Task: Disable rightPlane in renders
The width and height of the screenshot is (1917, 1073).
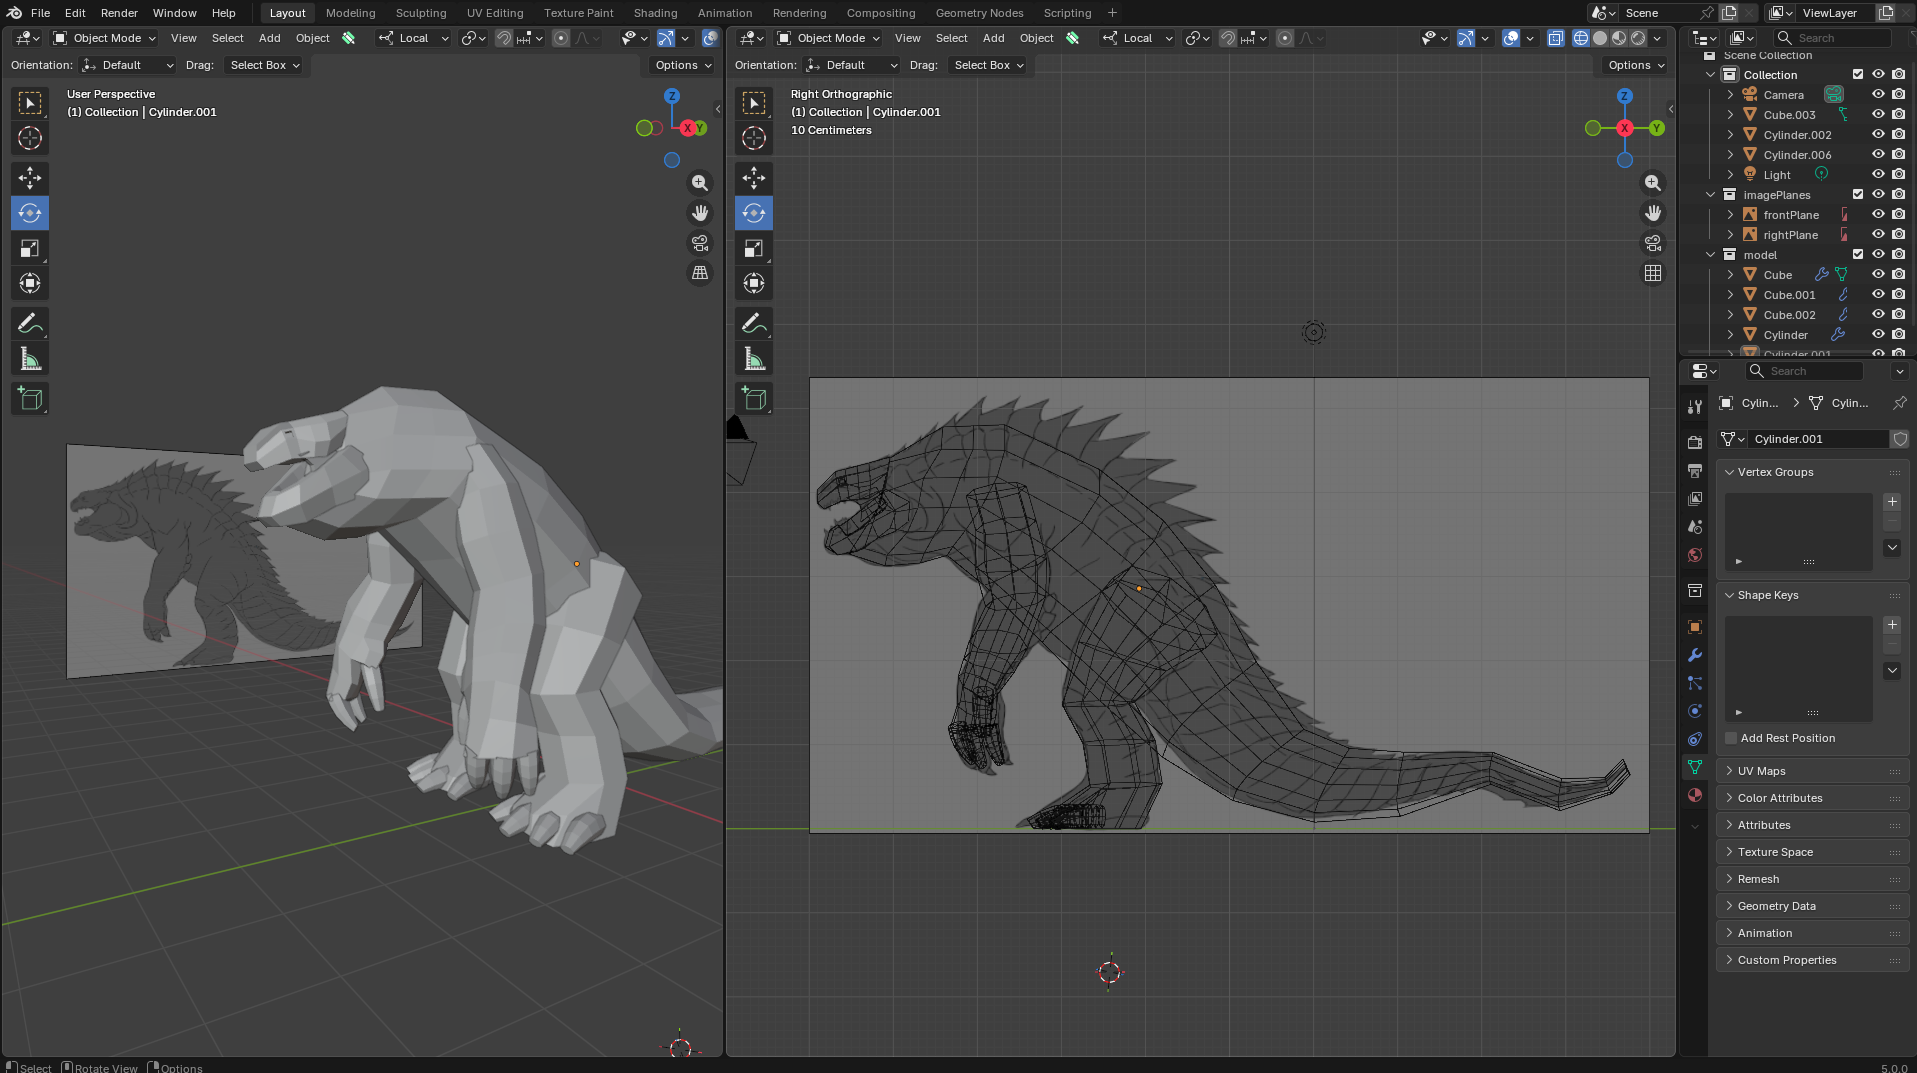Action: [x=1898, y=234]
